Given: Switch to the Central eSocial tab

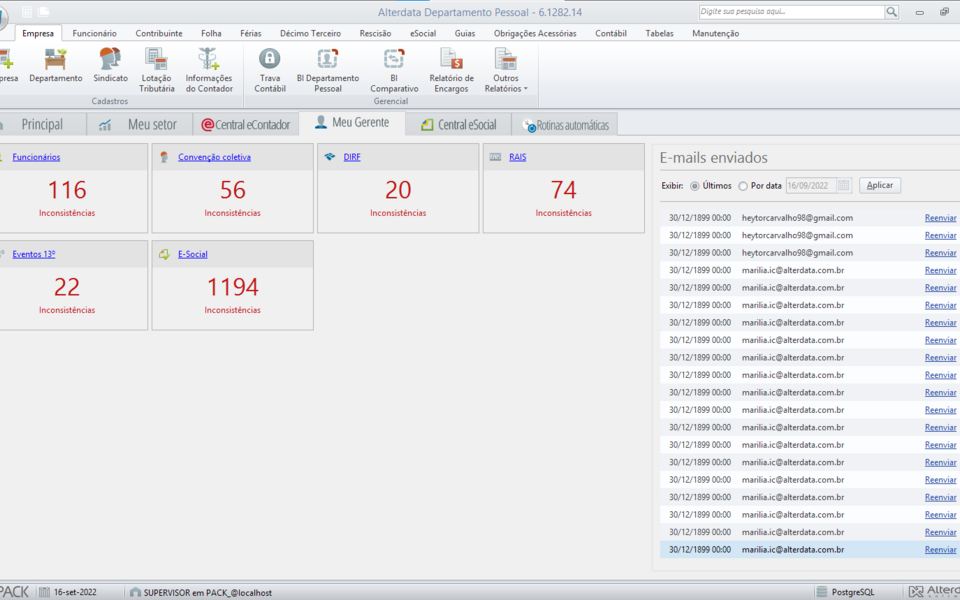Looking at the screenshot, I should tap(458, 125).
